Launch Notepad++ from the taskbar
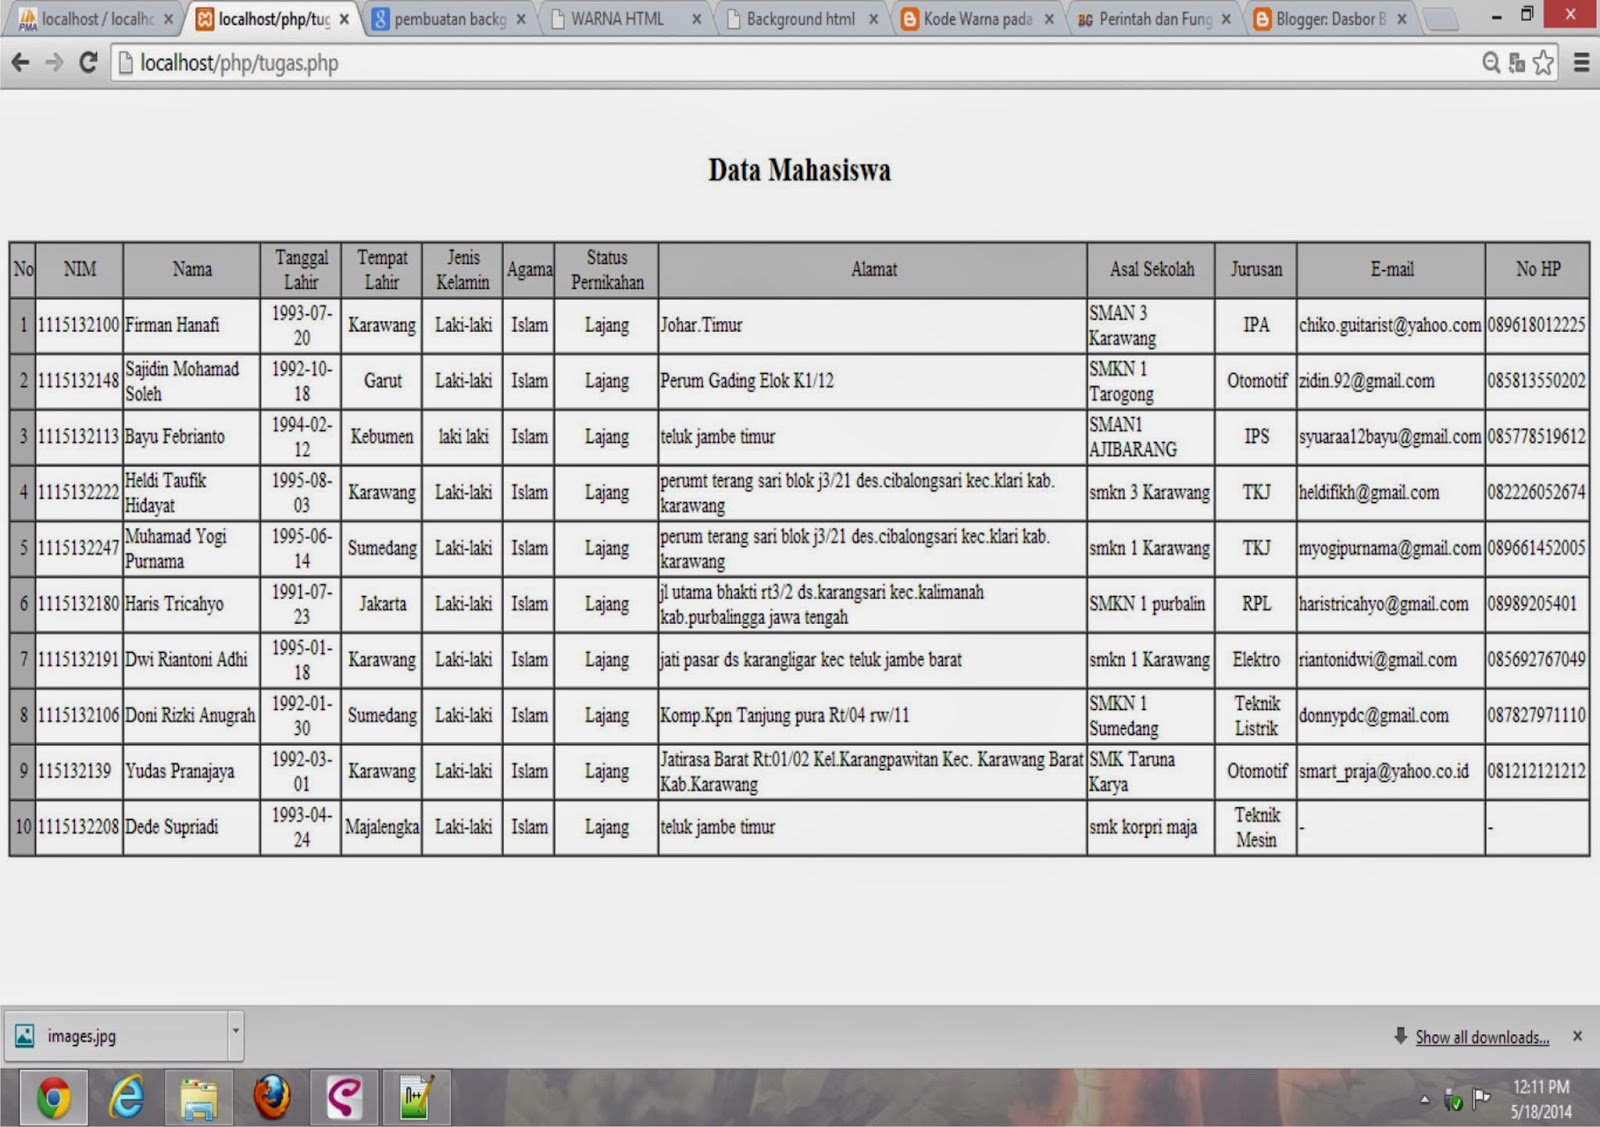Viewport: 1600px width, 1127px height. click(416, 1097)
